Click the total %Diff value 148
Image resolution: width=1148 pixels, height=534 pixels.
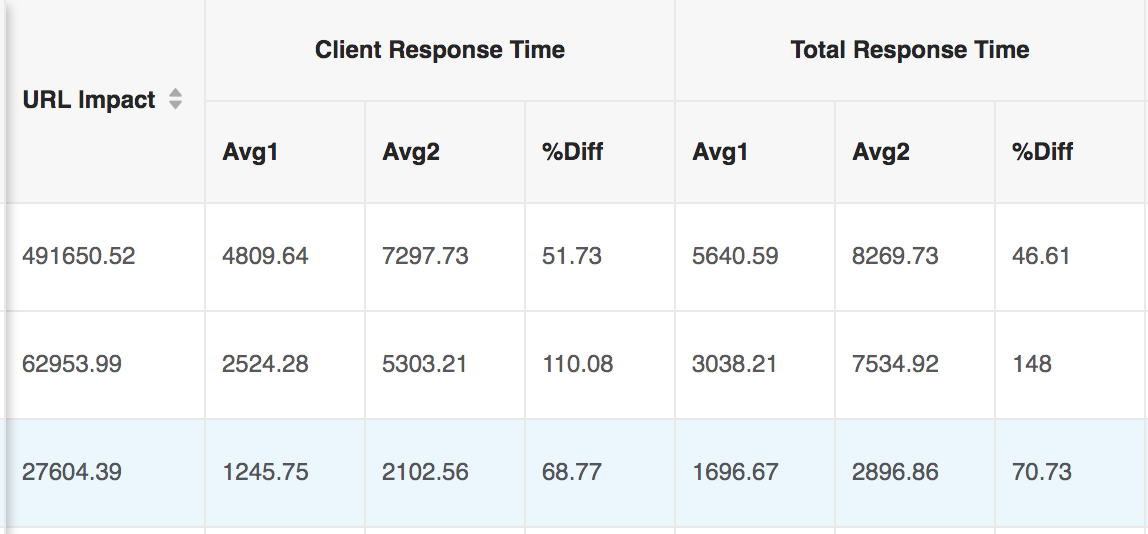tap(1032, 364)
